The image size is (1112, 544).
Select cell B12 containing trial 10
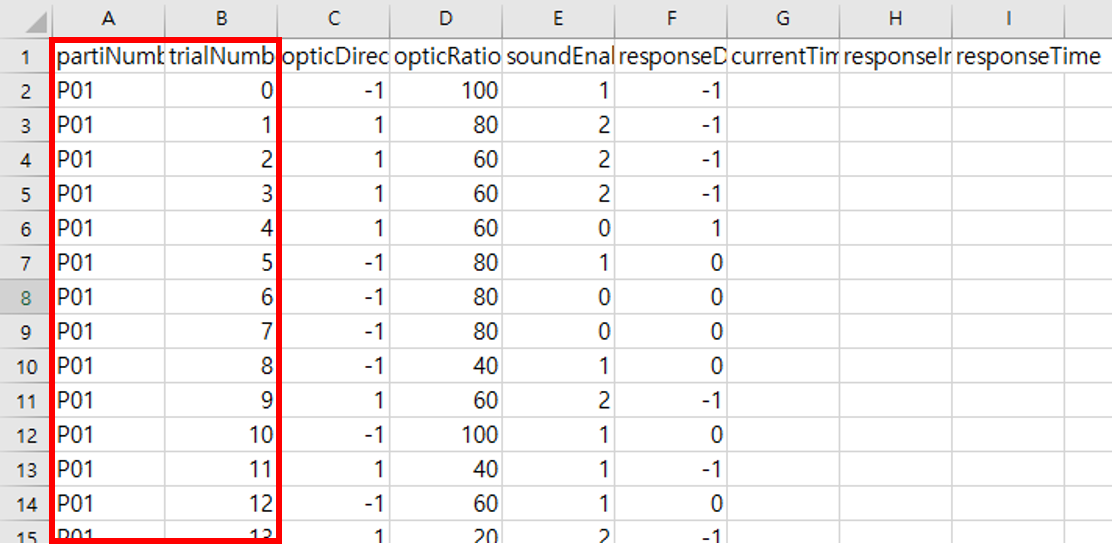coord(221,435)
